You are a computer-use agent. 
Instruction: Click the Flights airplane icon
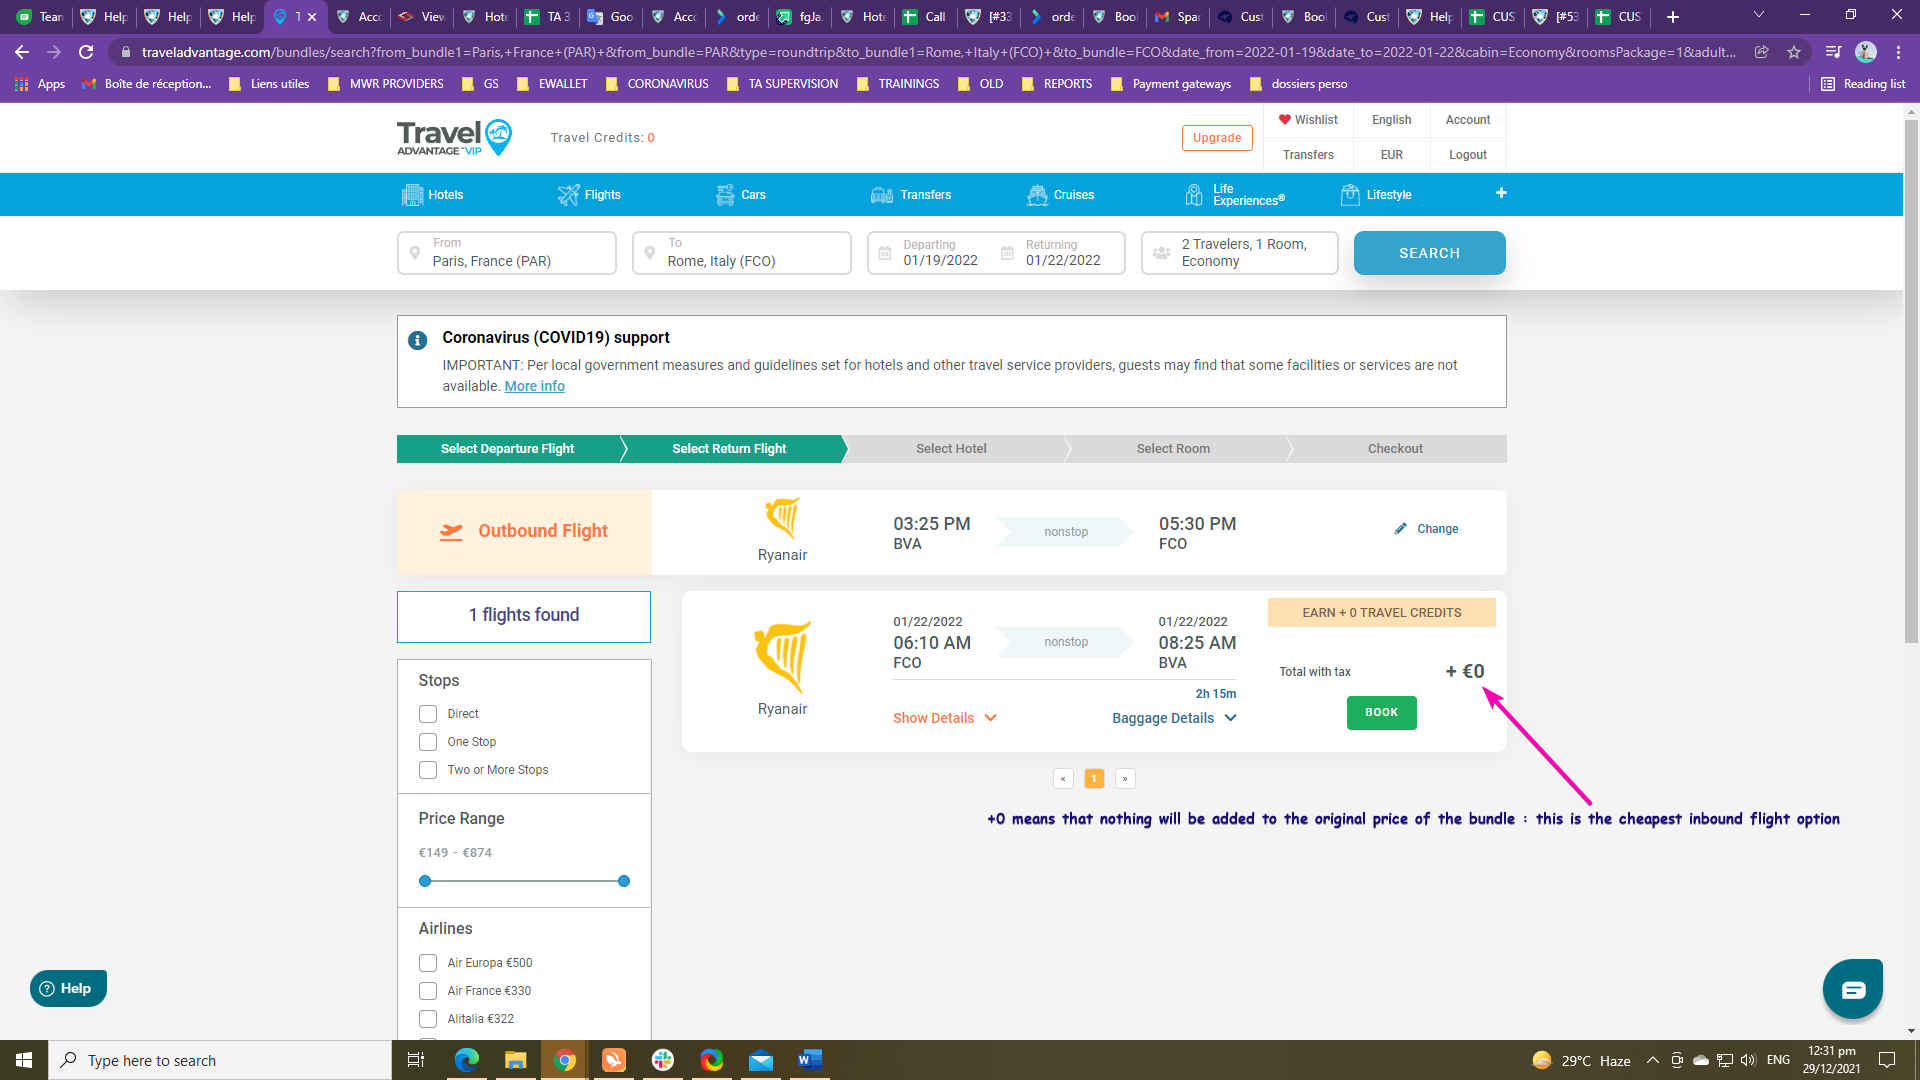[568, 195]
